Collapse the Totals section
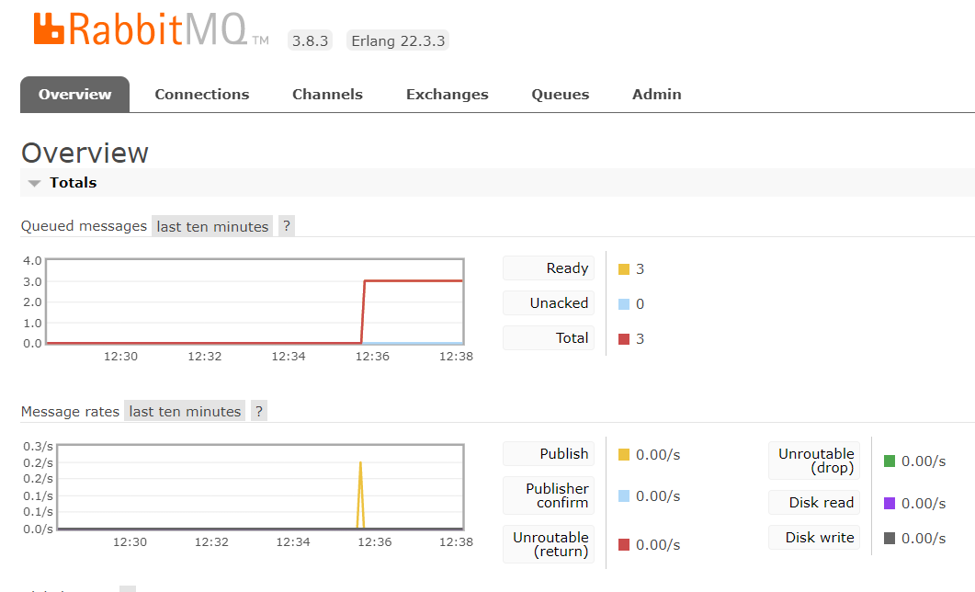Viewport: 975px width, 592px height. (x=37, y=183)
